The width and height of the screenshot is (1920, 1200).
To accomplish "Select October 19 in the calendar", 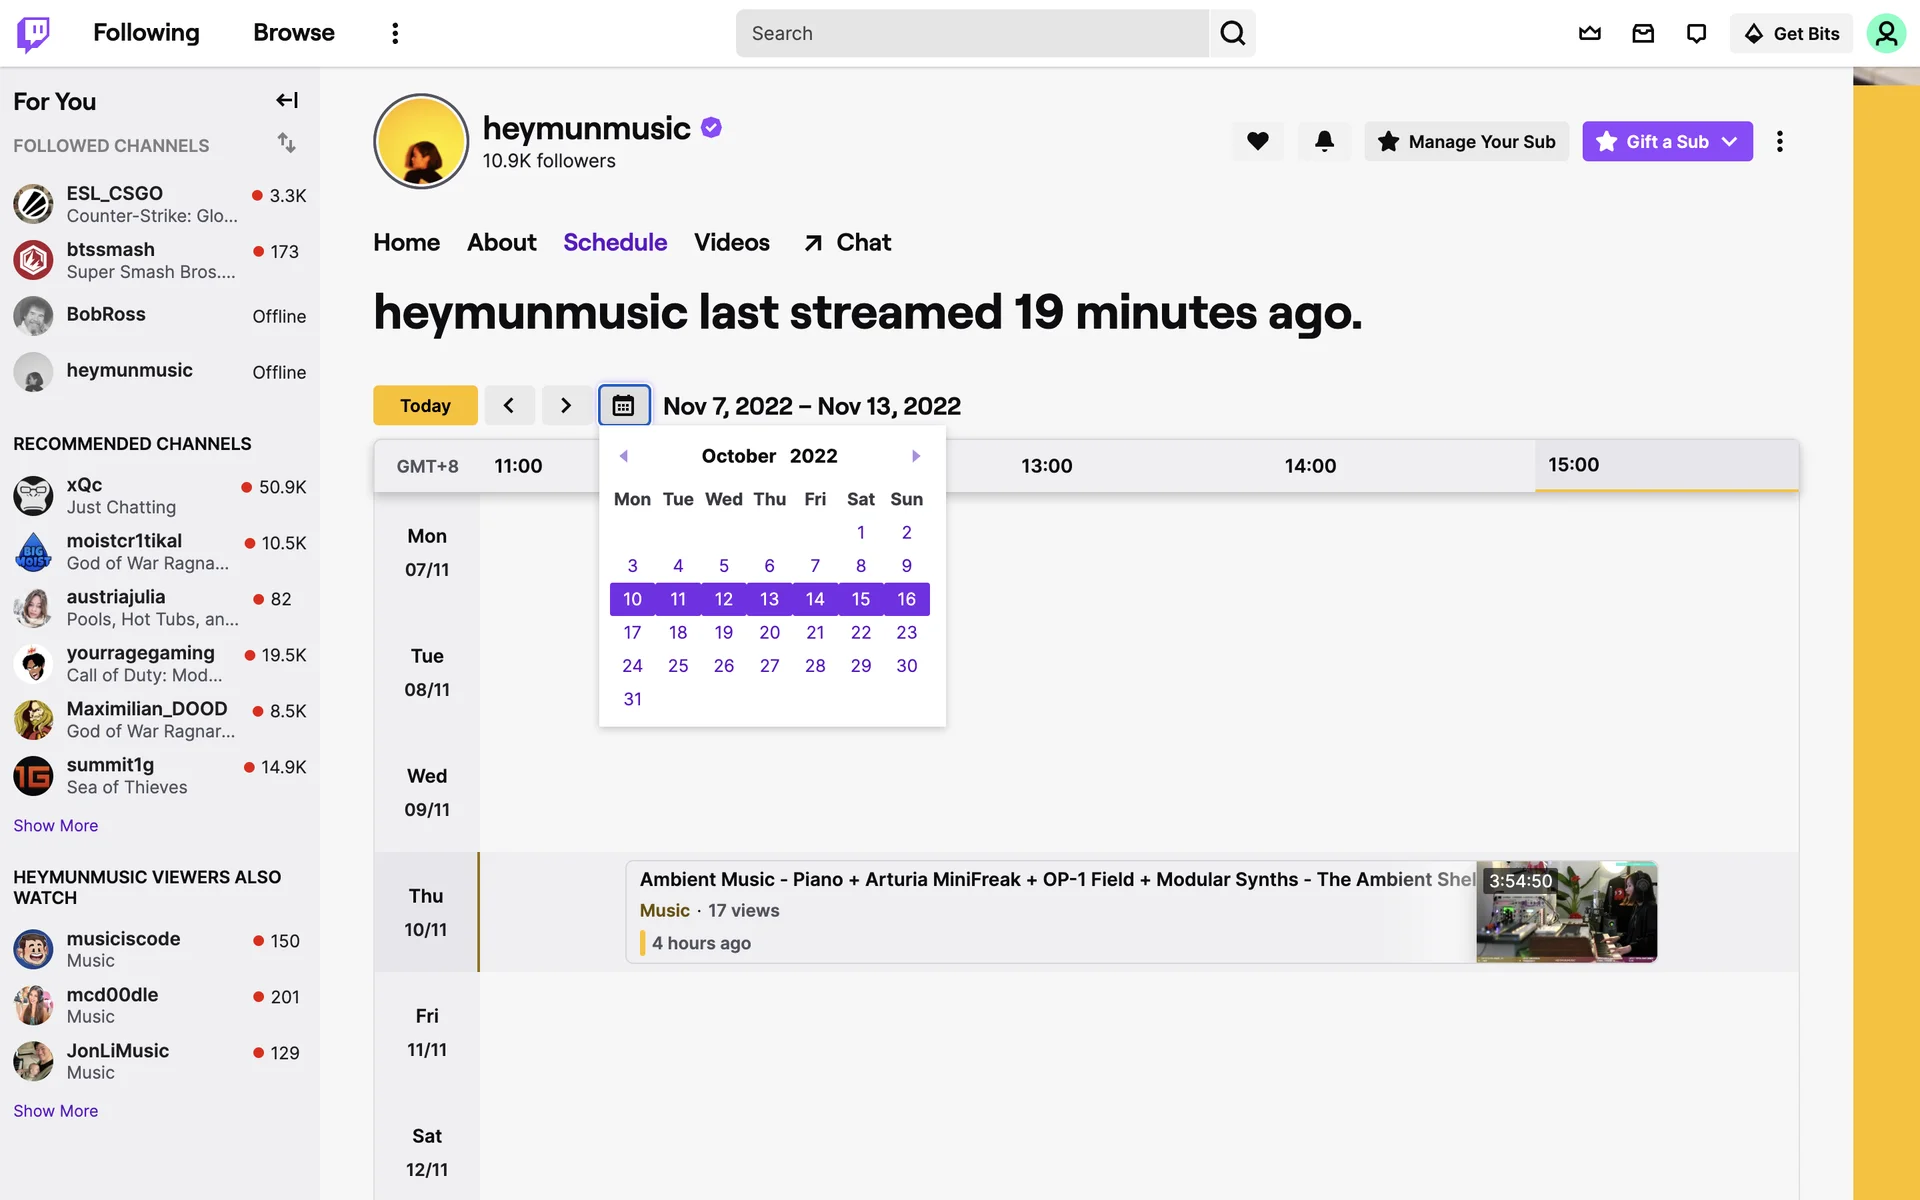I will (x=723, y=632).
